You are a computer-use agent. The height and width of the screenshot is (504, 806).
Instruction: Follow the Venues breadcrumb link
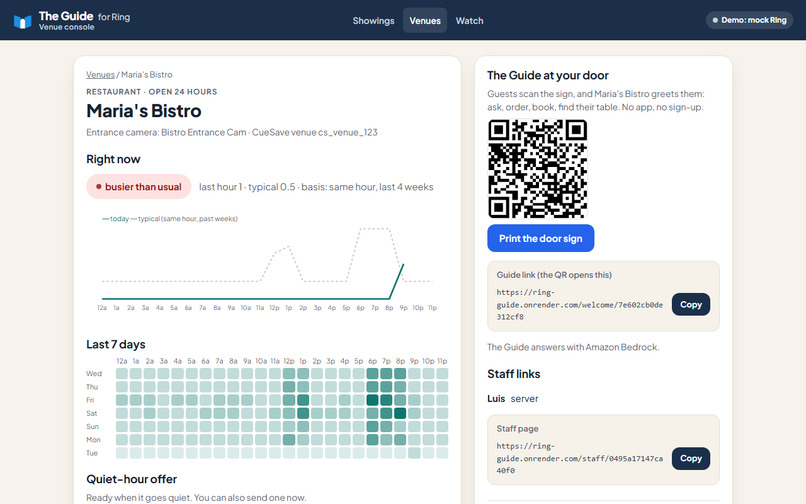click(x=100, y=75)
